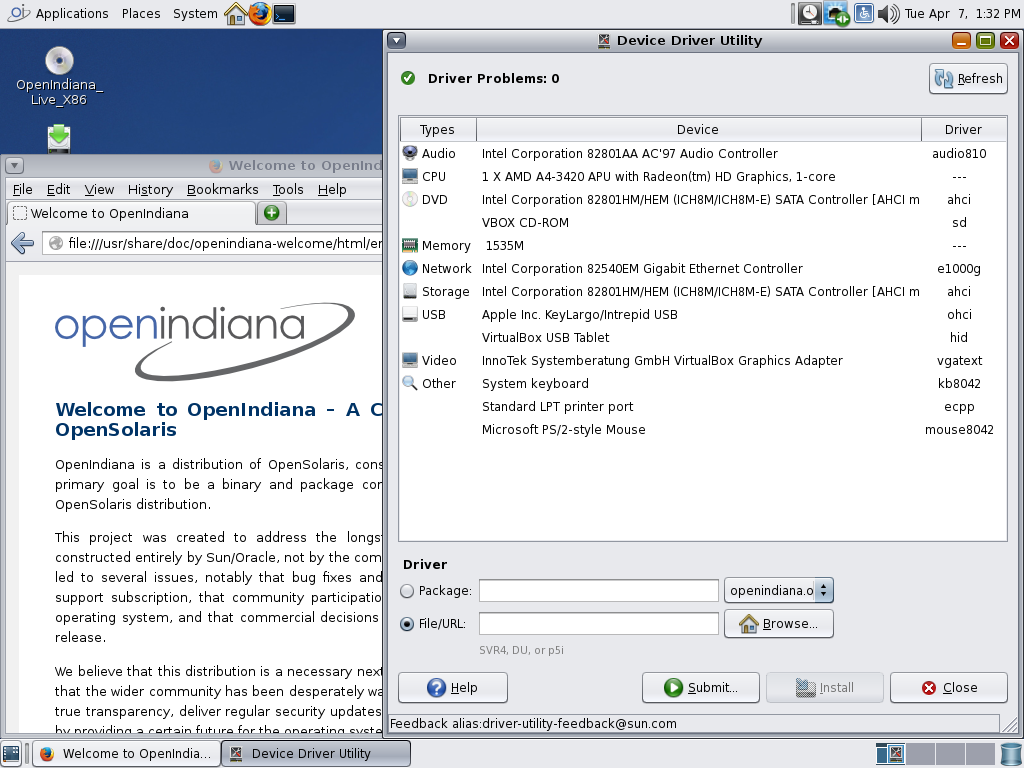Open Firefox History menu

click(150, 189)
